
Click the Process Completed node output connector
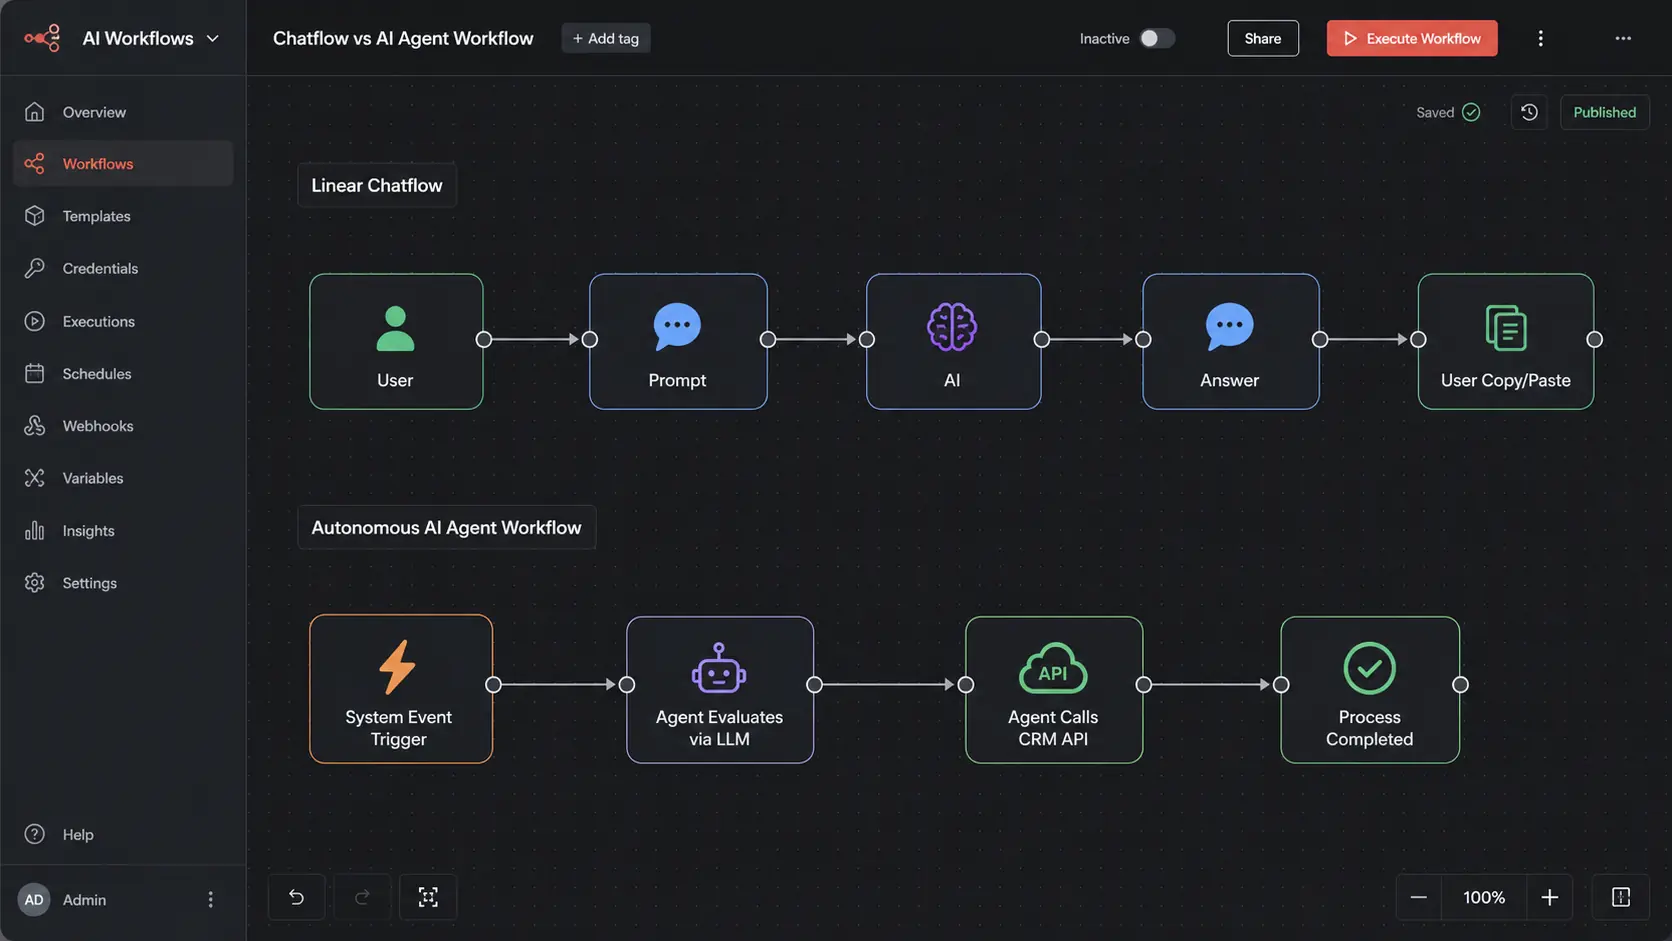(x=1461, y=684)
